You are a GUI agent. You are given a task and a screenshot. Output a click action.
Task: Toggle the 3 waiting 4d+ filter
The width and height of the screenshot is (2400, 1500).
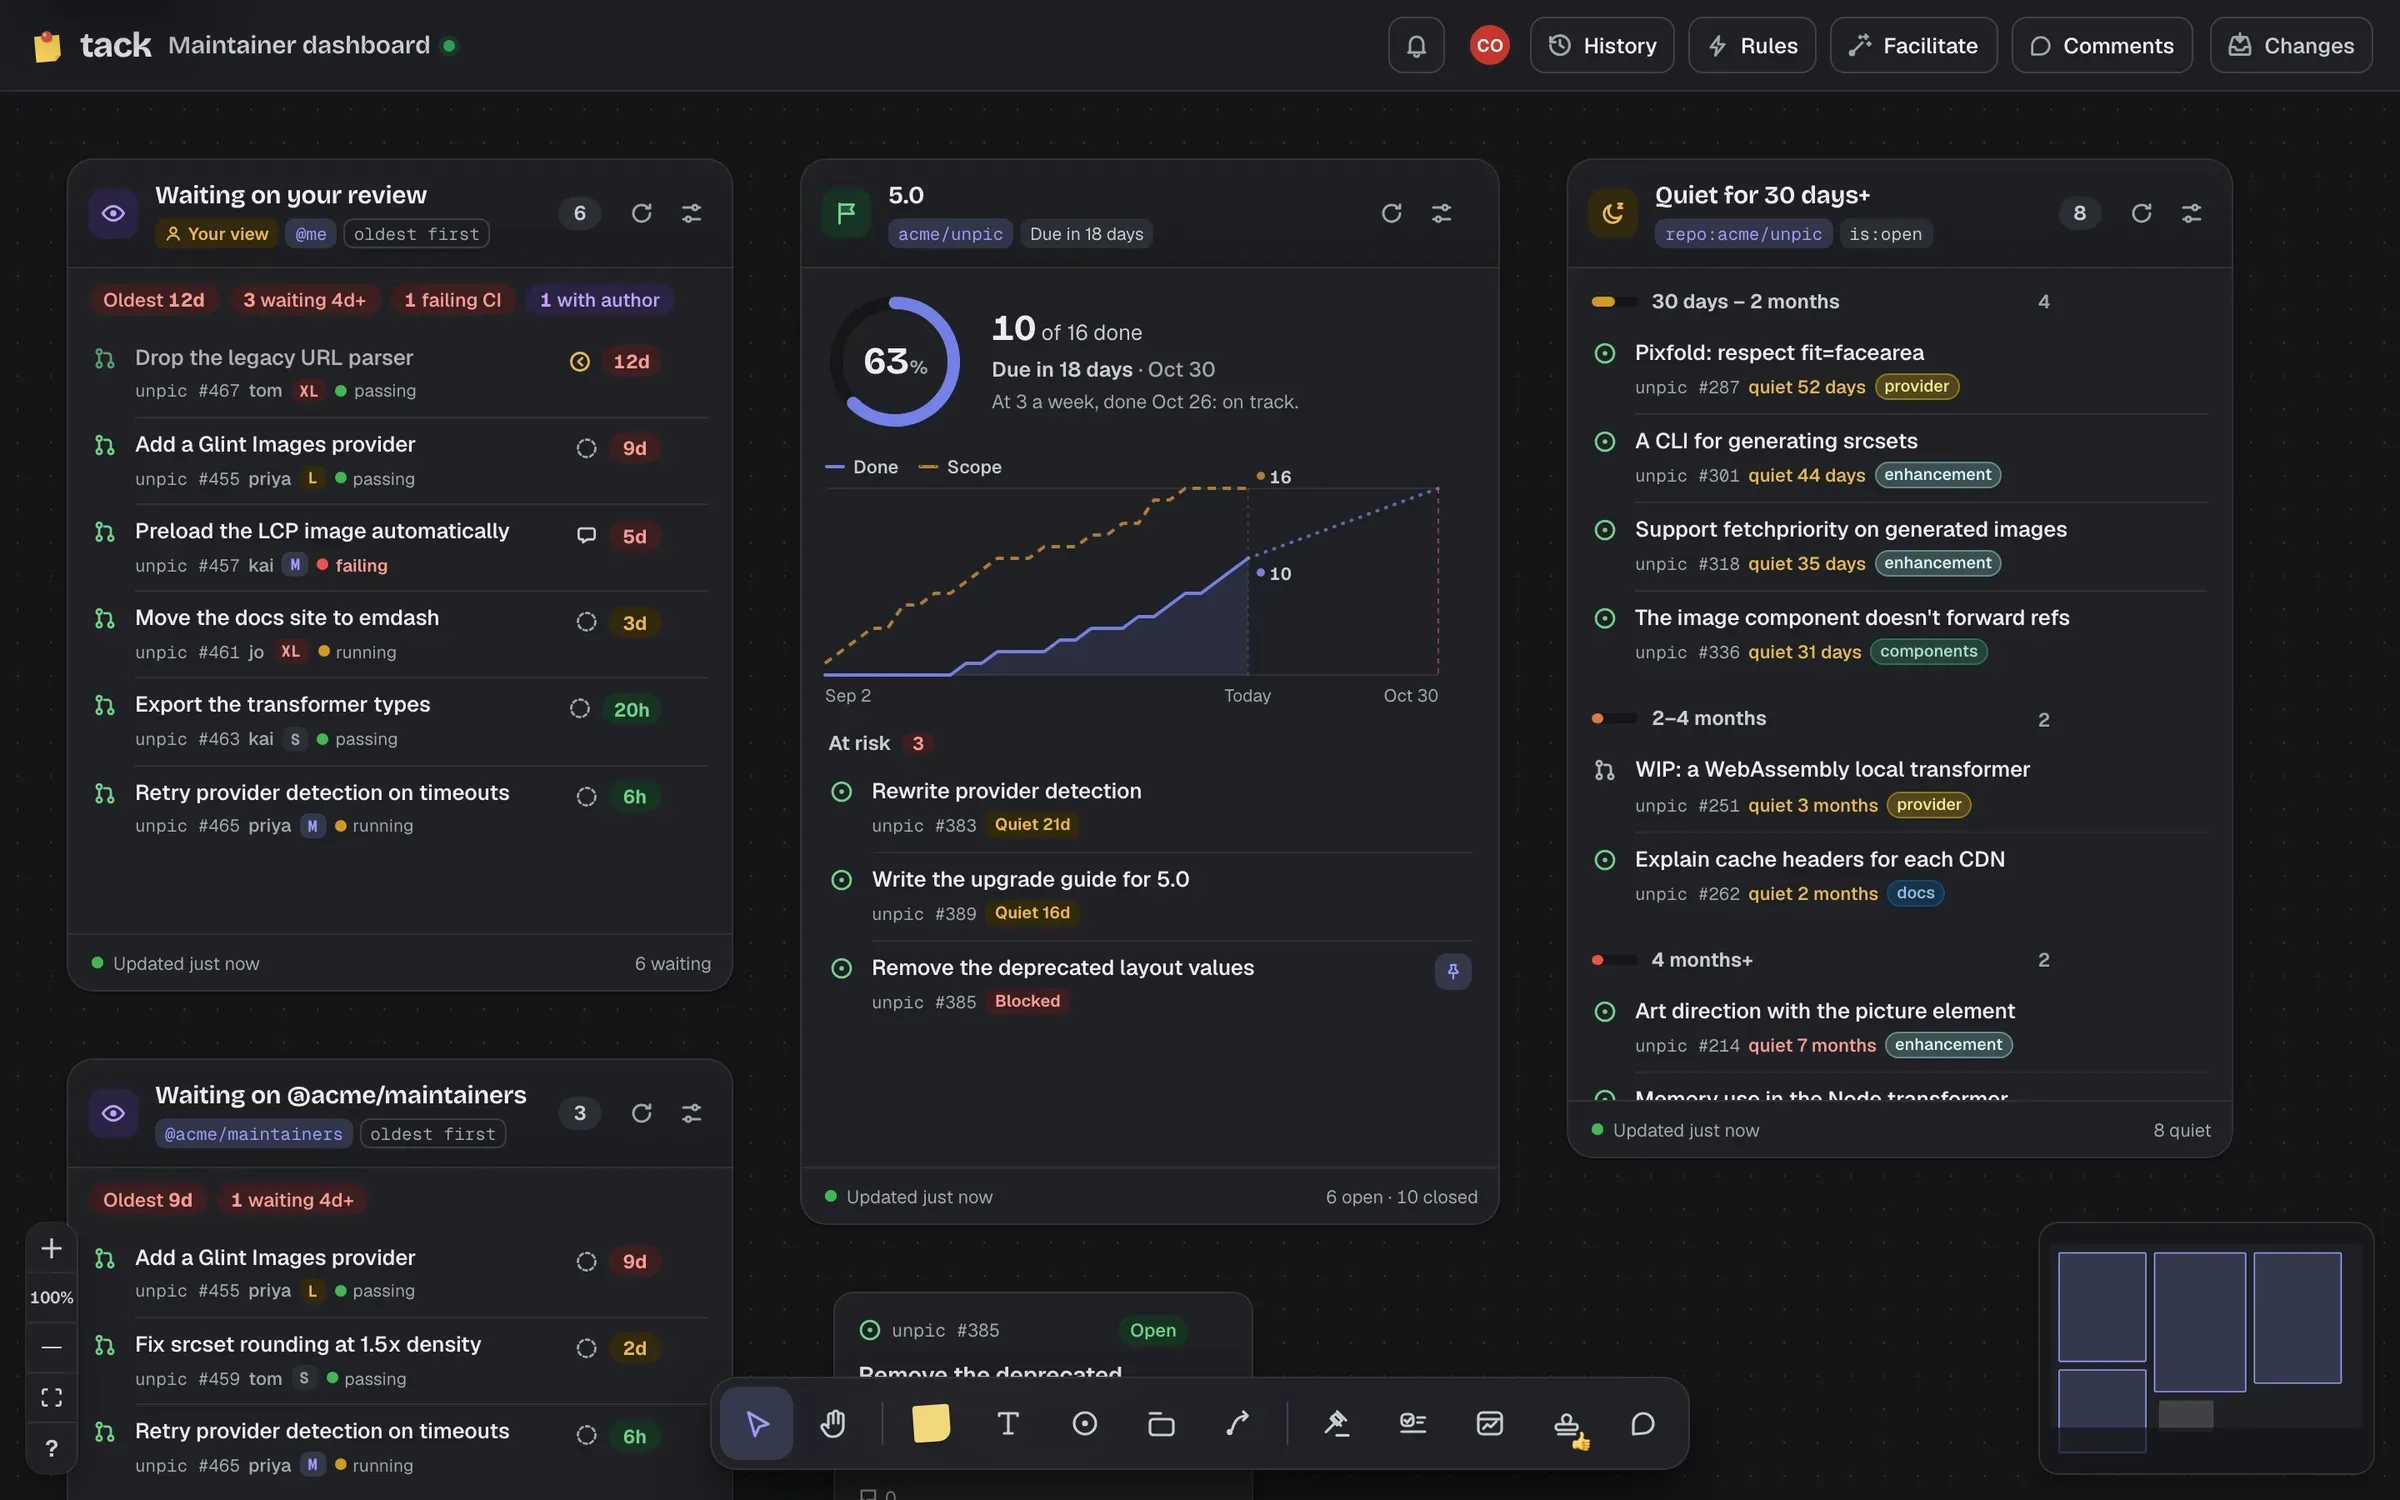click(x=304, y=300)
